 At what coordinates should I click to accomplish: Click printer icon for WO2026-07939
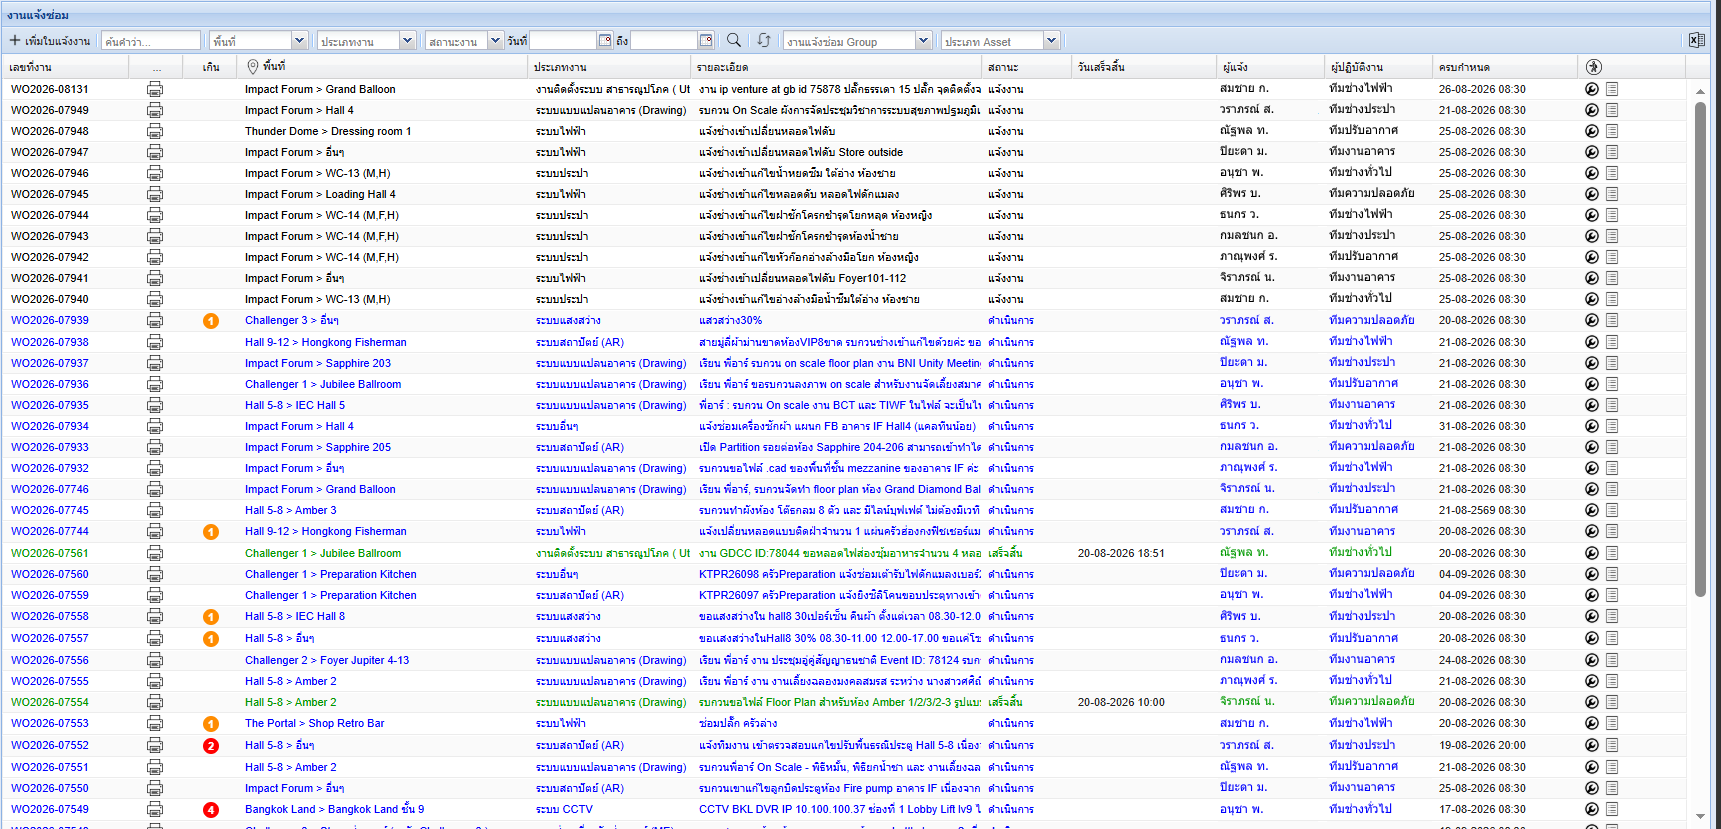point(155,320)
